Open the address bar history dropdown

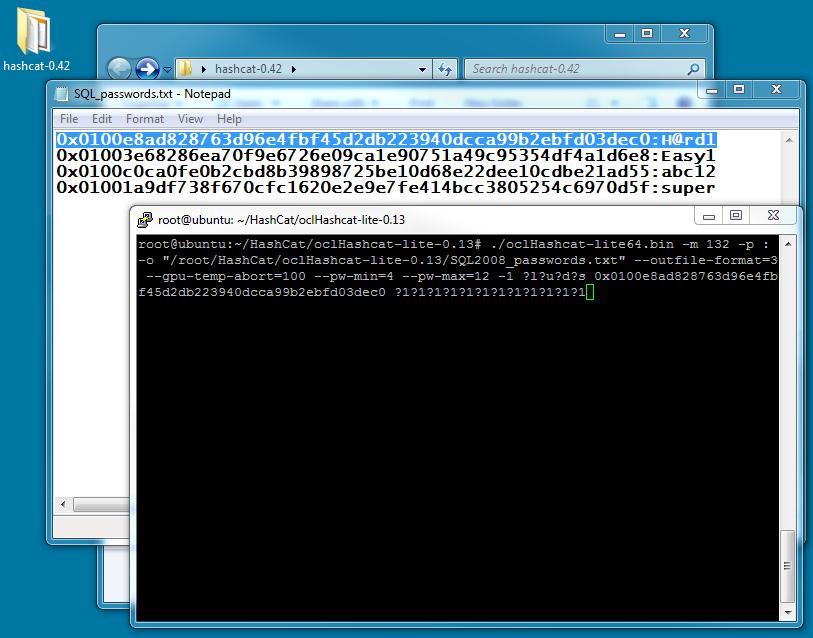tap(422, 69)
